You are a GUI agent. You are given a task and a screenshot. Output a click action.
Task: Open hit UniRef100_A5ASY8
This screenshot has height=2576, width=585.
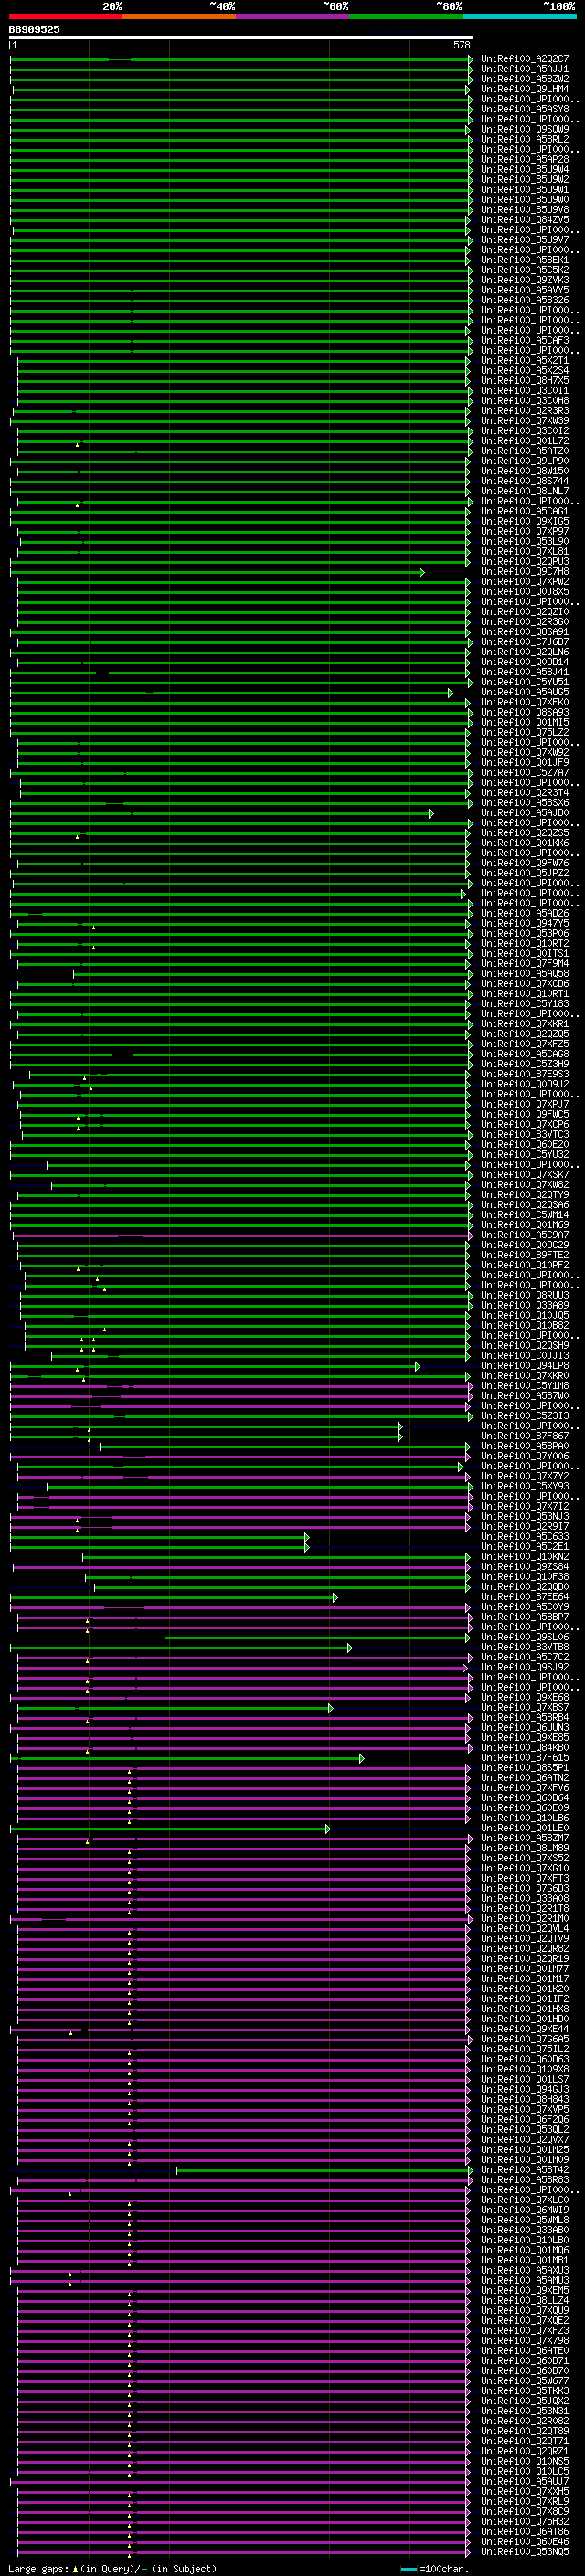(x=525, y=109)
